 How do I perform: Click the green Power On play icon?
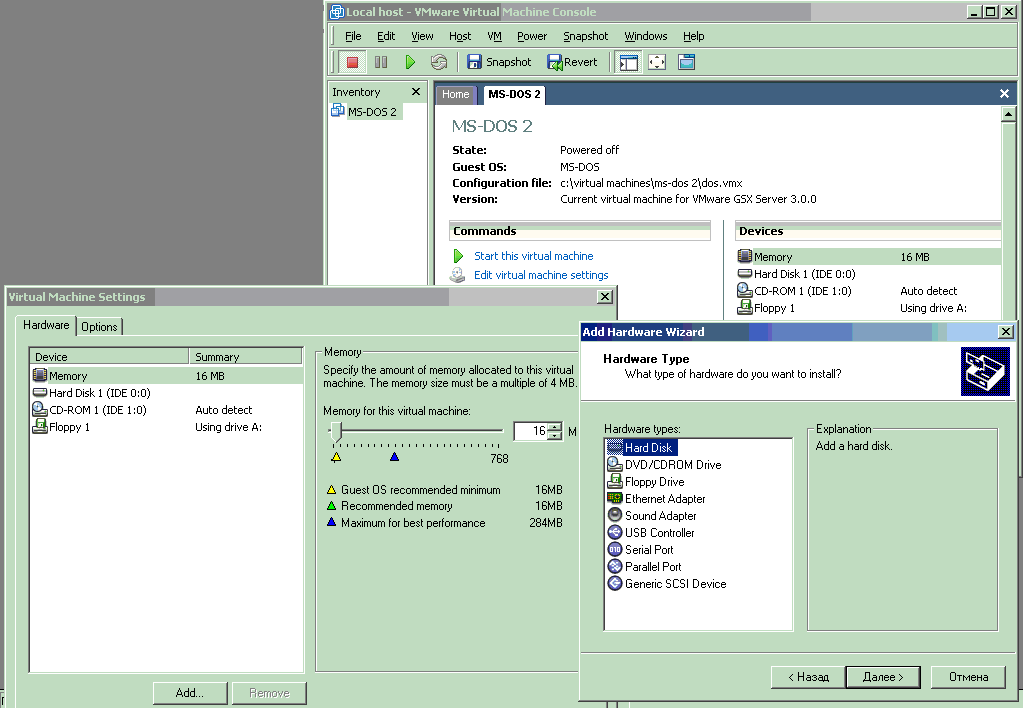pos(410,62)
